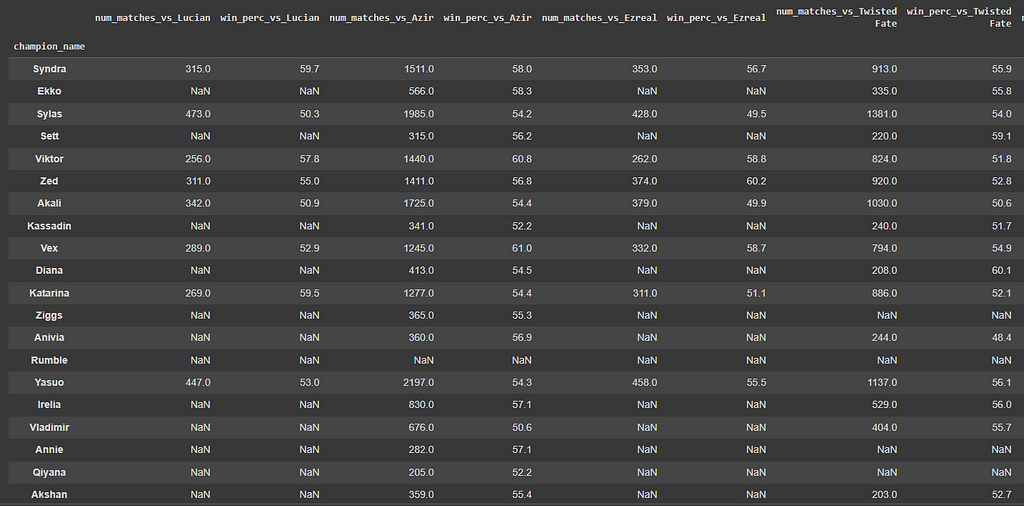Click the win_perc_vs_Twisted Fate column header
Screen dimensions: 1024x506
[959, 18]
